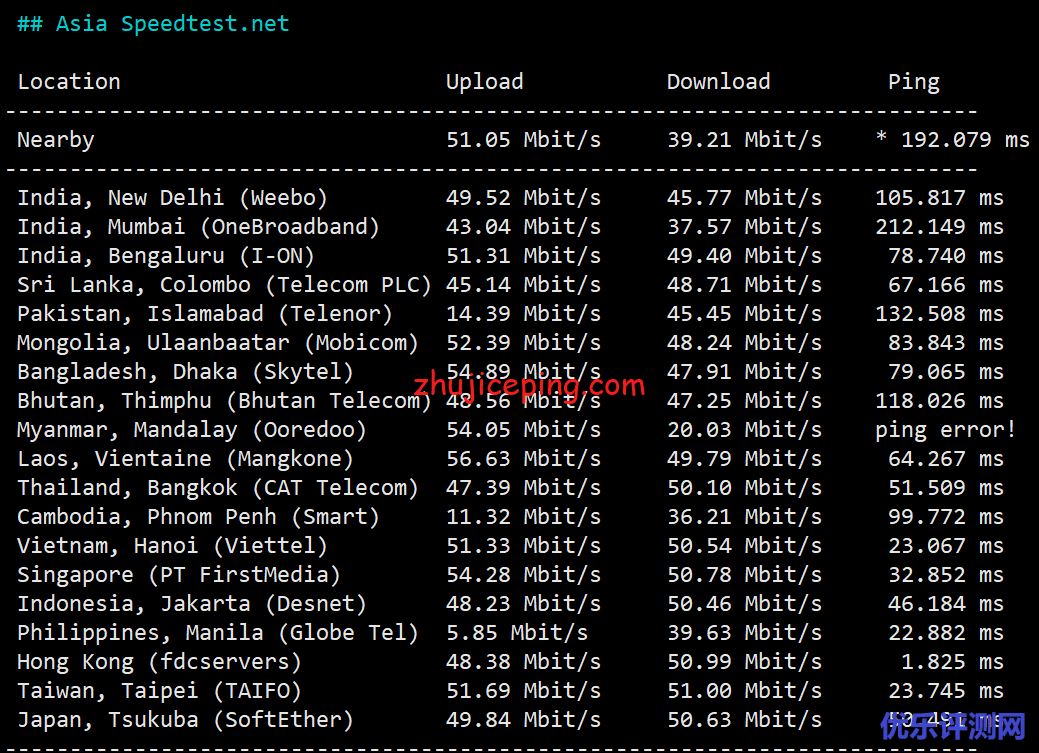Click 'Bangladesh, Dhaka (Skytel)' row
1039x753 pixels.
coord(510,372)
